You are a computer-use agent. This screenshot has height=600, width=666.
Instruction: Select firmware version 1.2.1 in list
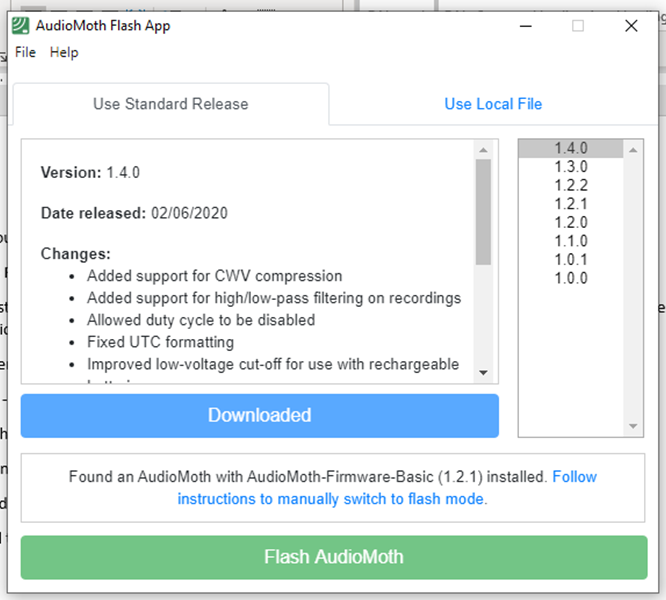pyautogui.click(x=571, y=204)
